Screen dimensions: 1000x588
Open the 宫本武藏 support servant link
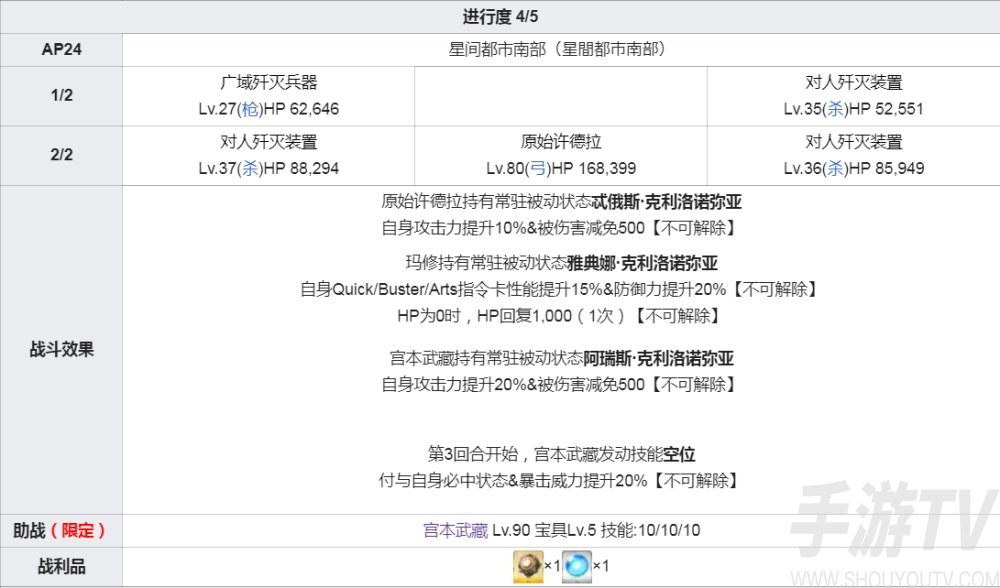pyautogui.click(x=455, y=531)
